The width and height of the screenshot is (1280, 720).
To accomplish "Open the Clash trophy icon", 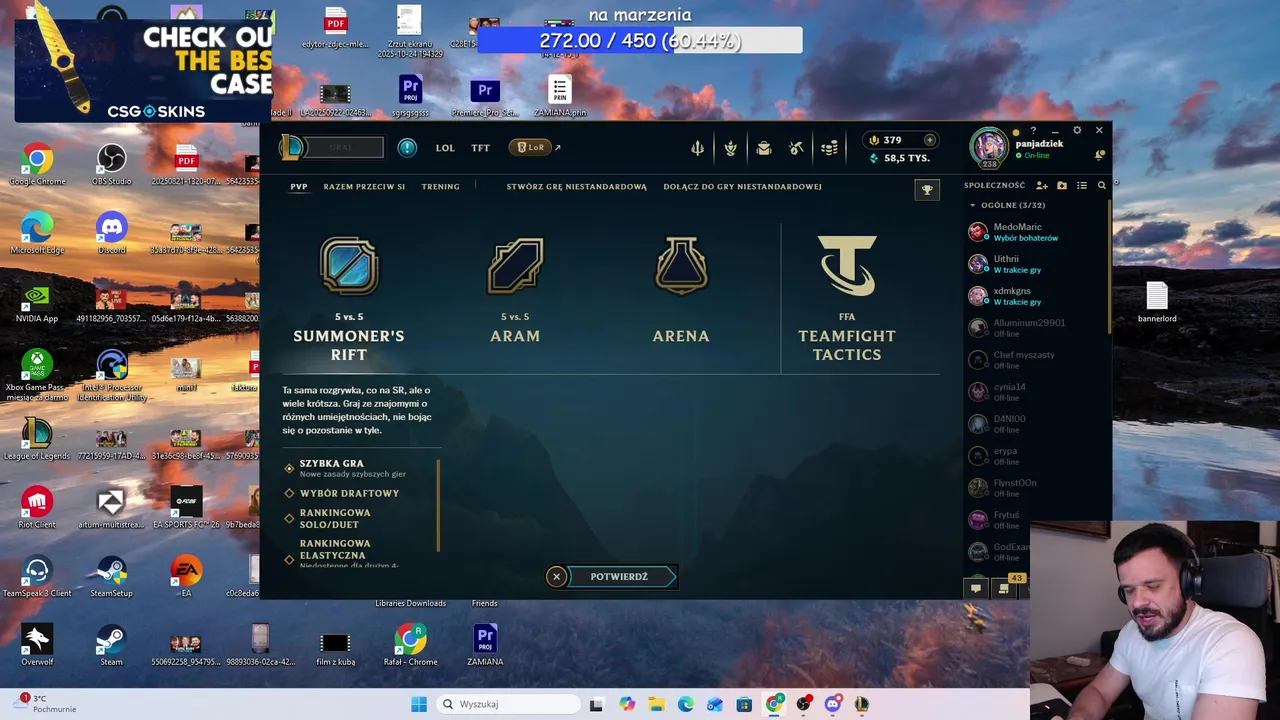I will (x=927, y=189).
